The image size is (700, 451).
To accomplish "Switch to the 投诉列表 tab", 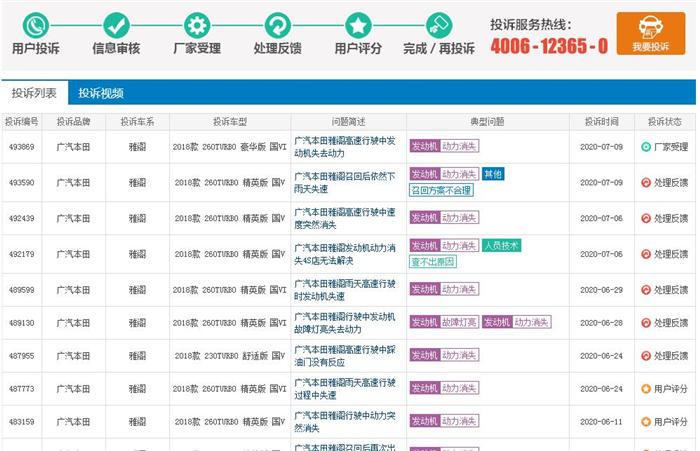I will [34, 93].
